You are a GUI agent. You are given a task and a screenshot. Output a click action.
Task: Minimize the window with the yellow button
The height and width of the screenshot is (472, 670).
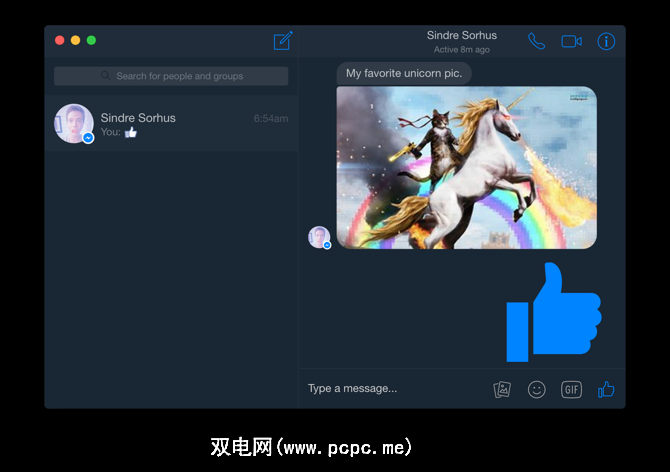click(76, 40)
